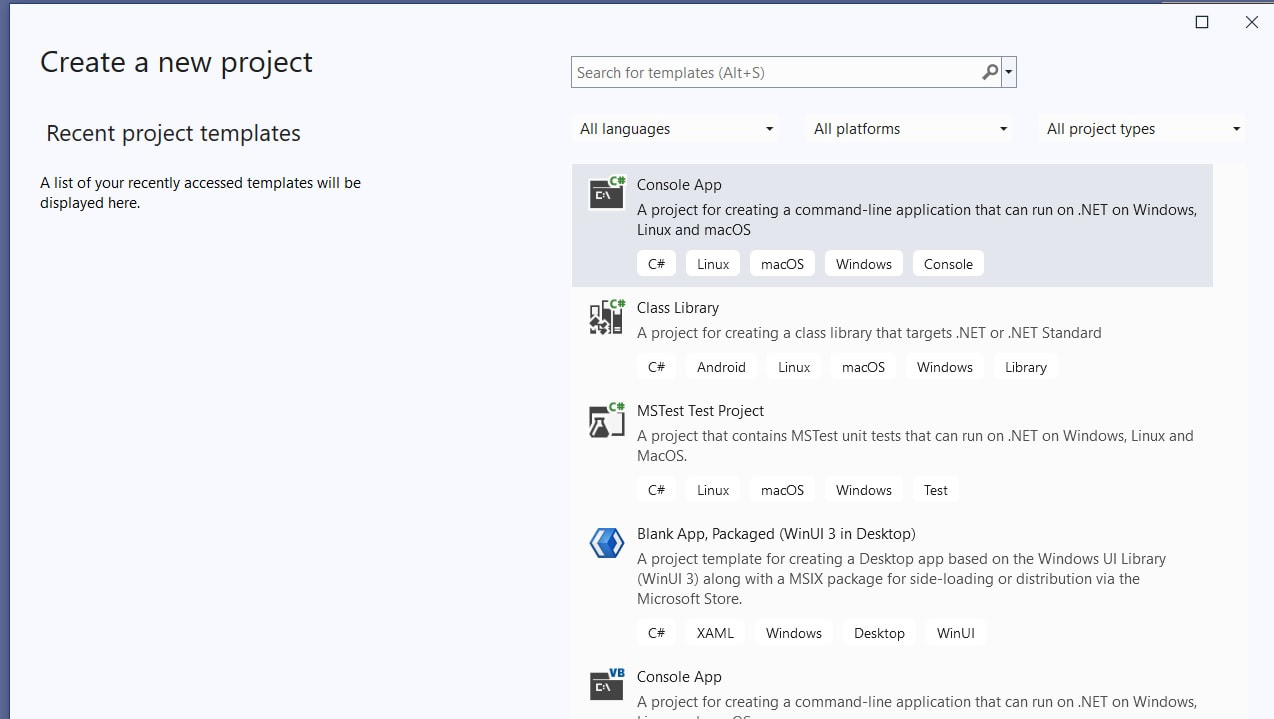The height and width of the screenshot is (719, 1274).
Task: Click the Windows tag under Class Library
Action: 945,367
